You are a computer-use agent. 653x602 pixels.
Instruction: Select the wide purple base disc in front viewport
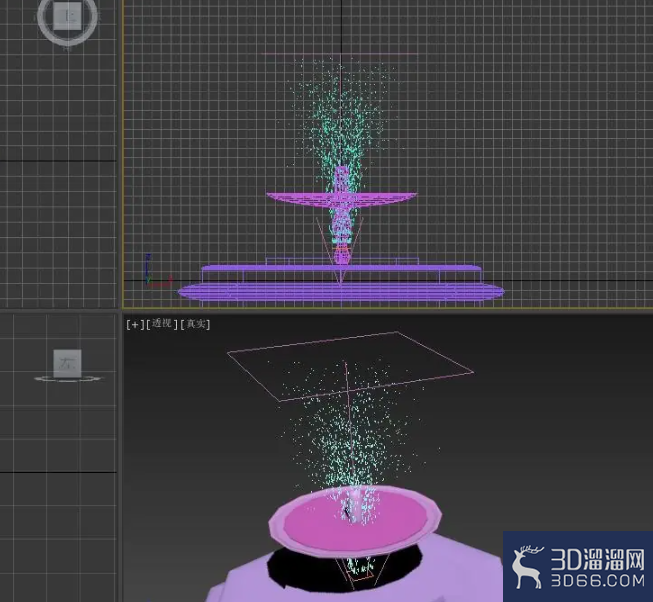(x=341, y=291)
